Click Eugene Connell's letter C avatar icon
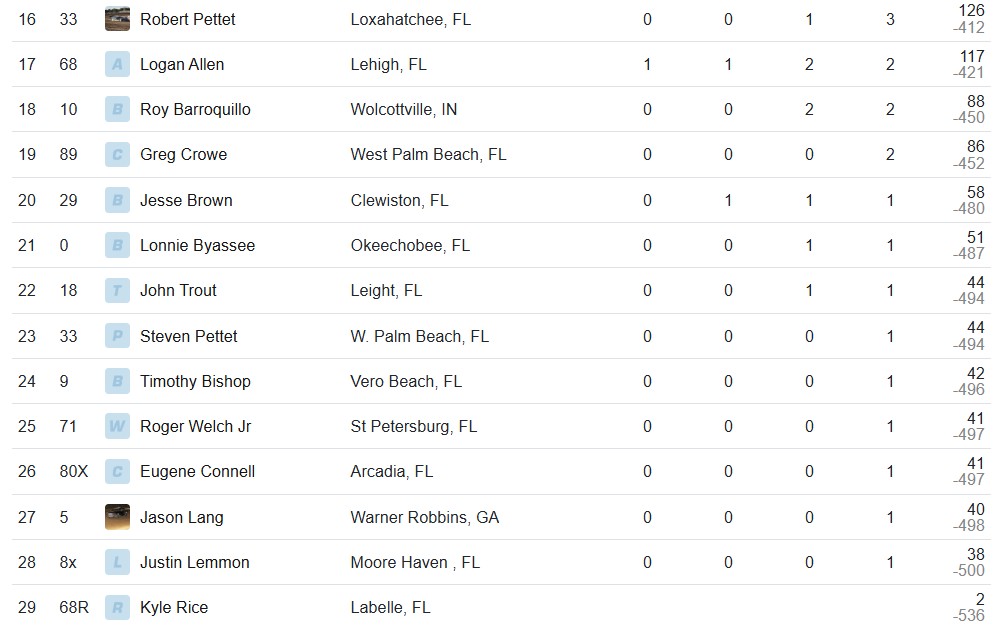The image size is (999, 628). [117, 472]
